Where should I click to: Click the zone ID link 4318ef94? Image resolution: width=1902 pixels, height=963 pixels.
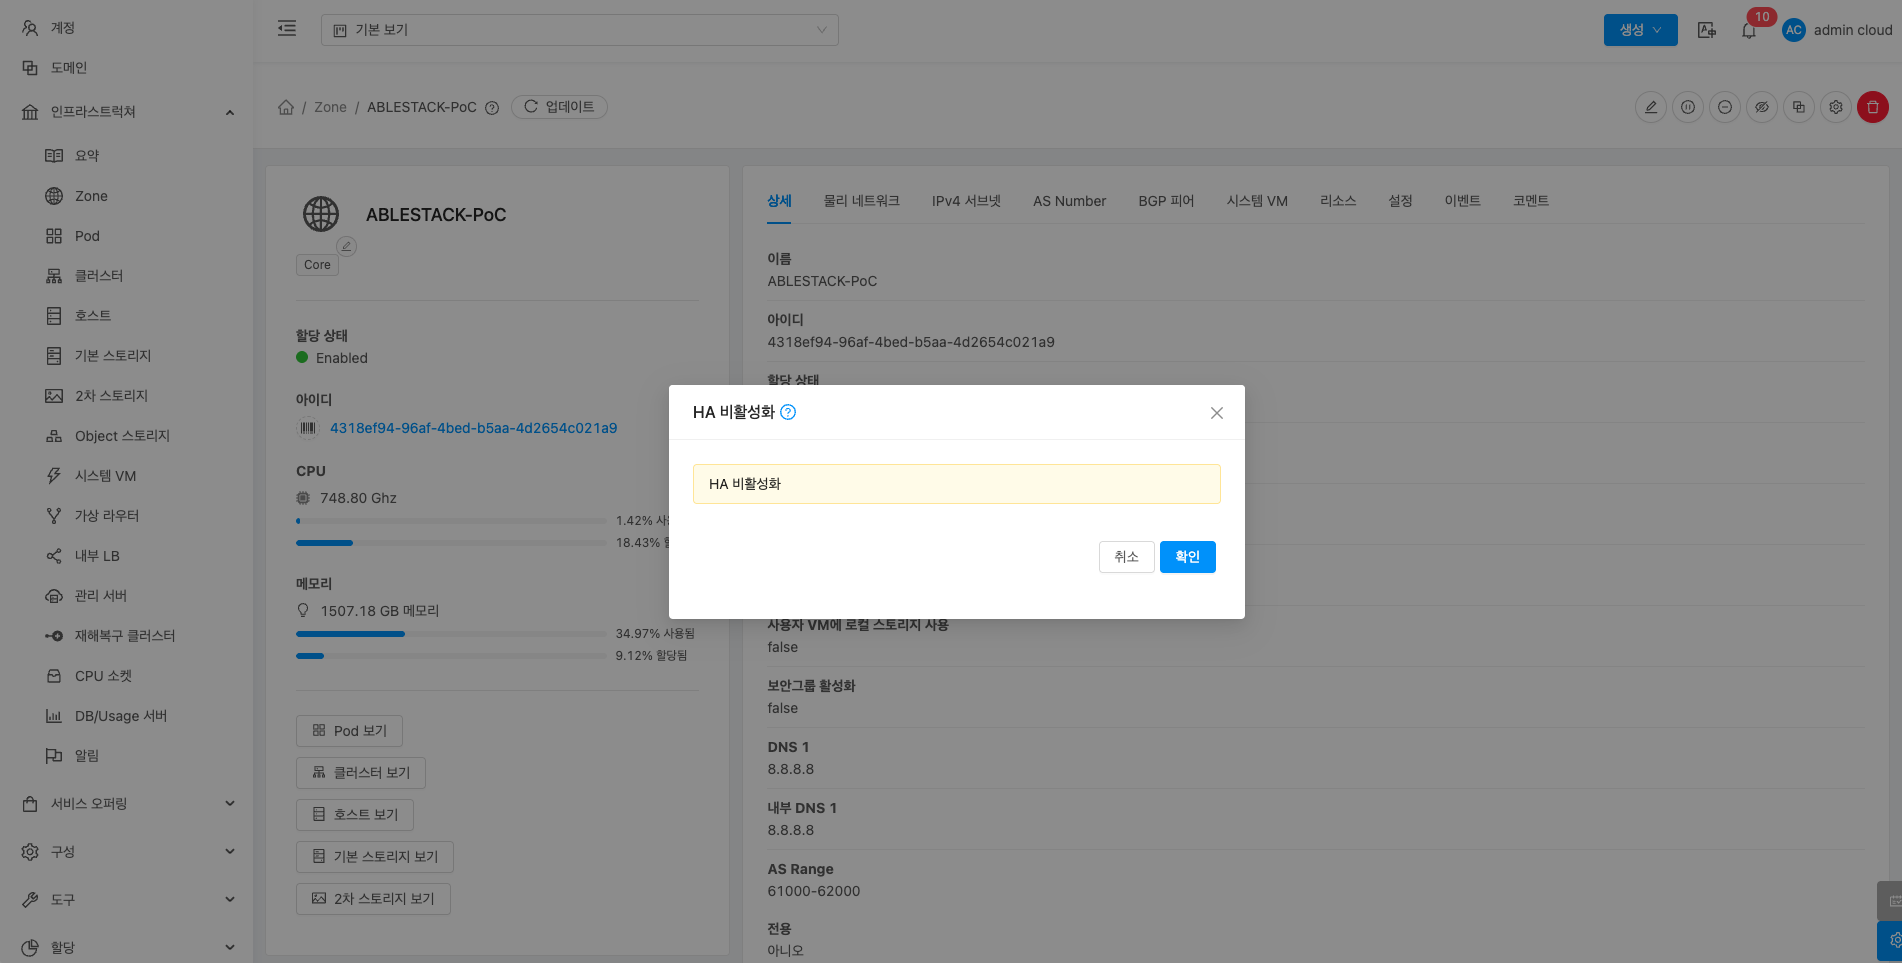473,428
